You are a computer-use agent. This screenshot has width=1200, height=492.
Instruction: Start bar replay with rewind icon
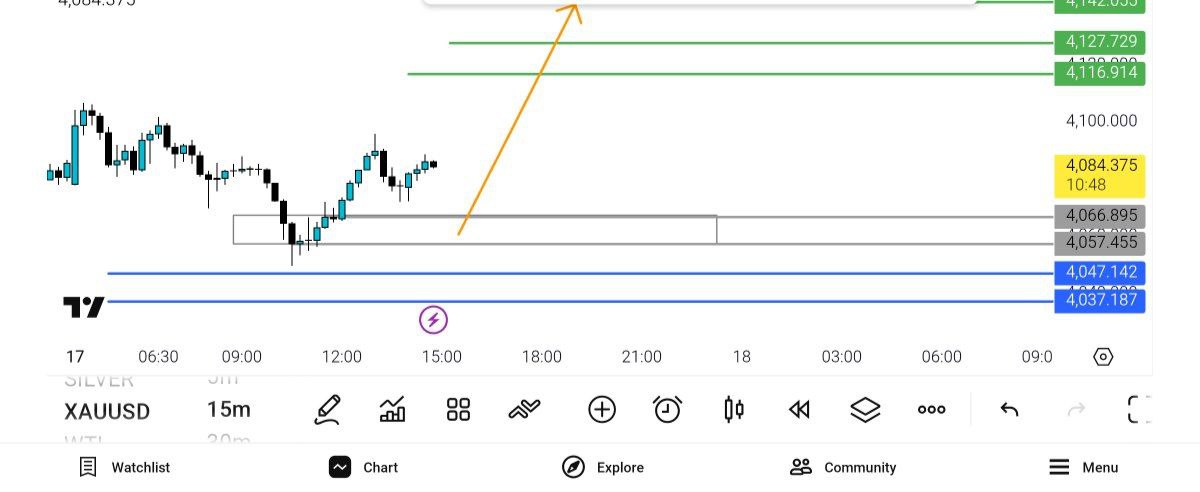(799, 409)
